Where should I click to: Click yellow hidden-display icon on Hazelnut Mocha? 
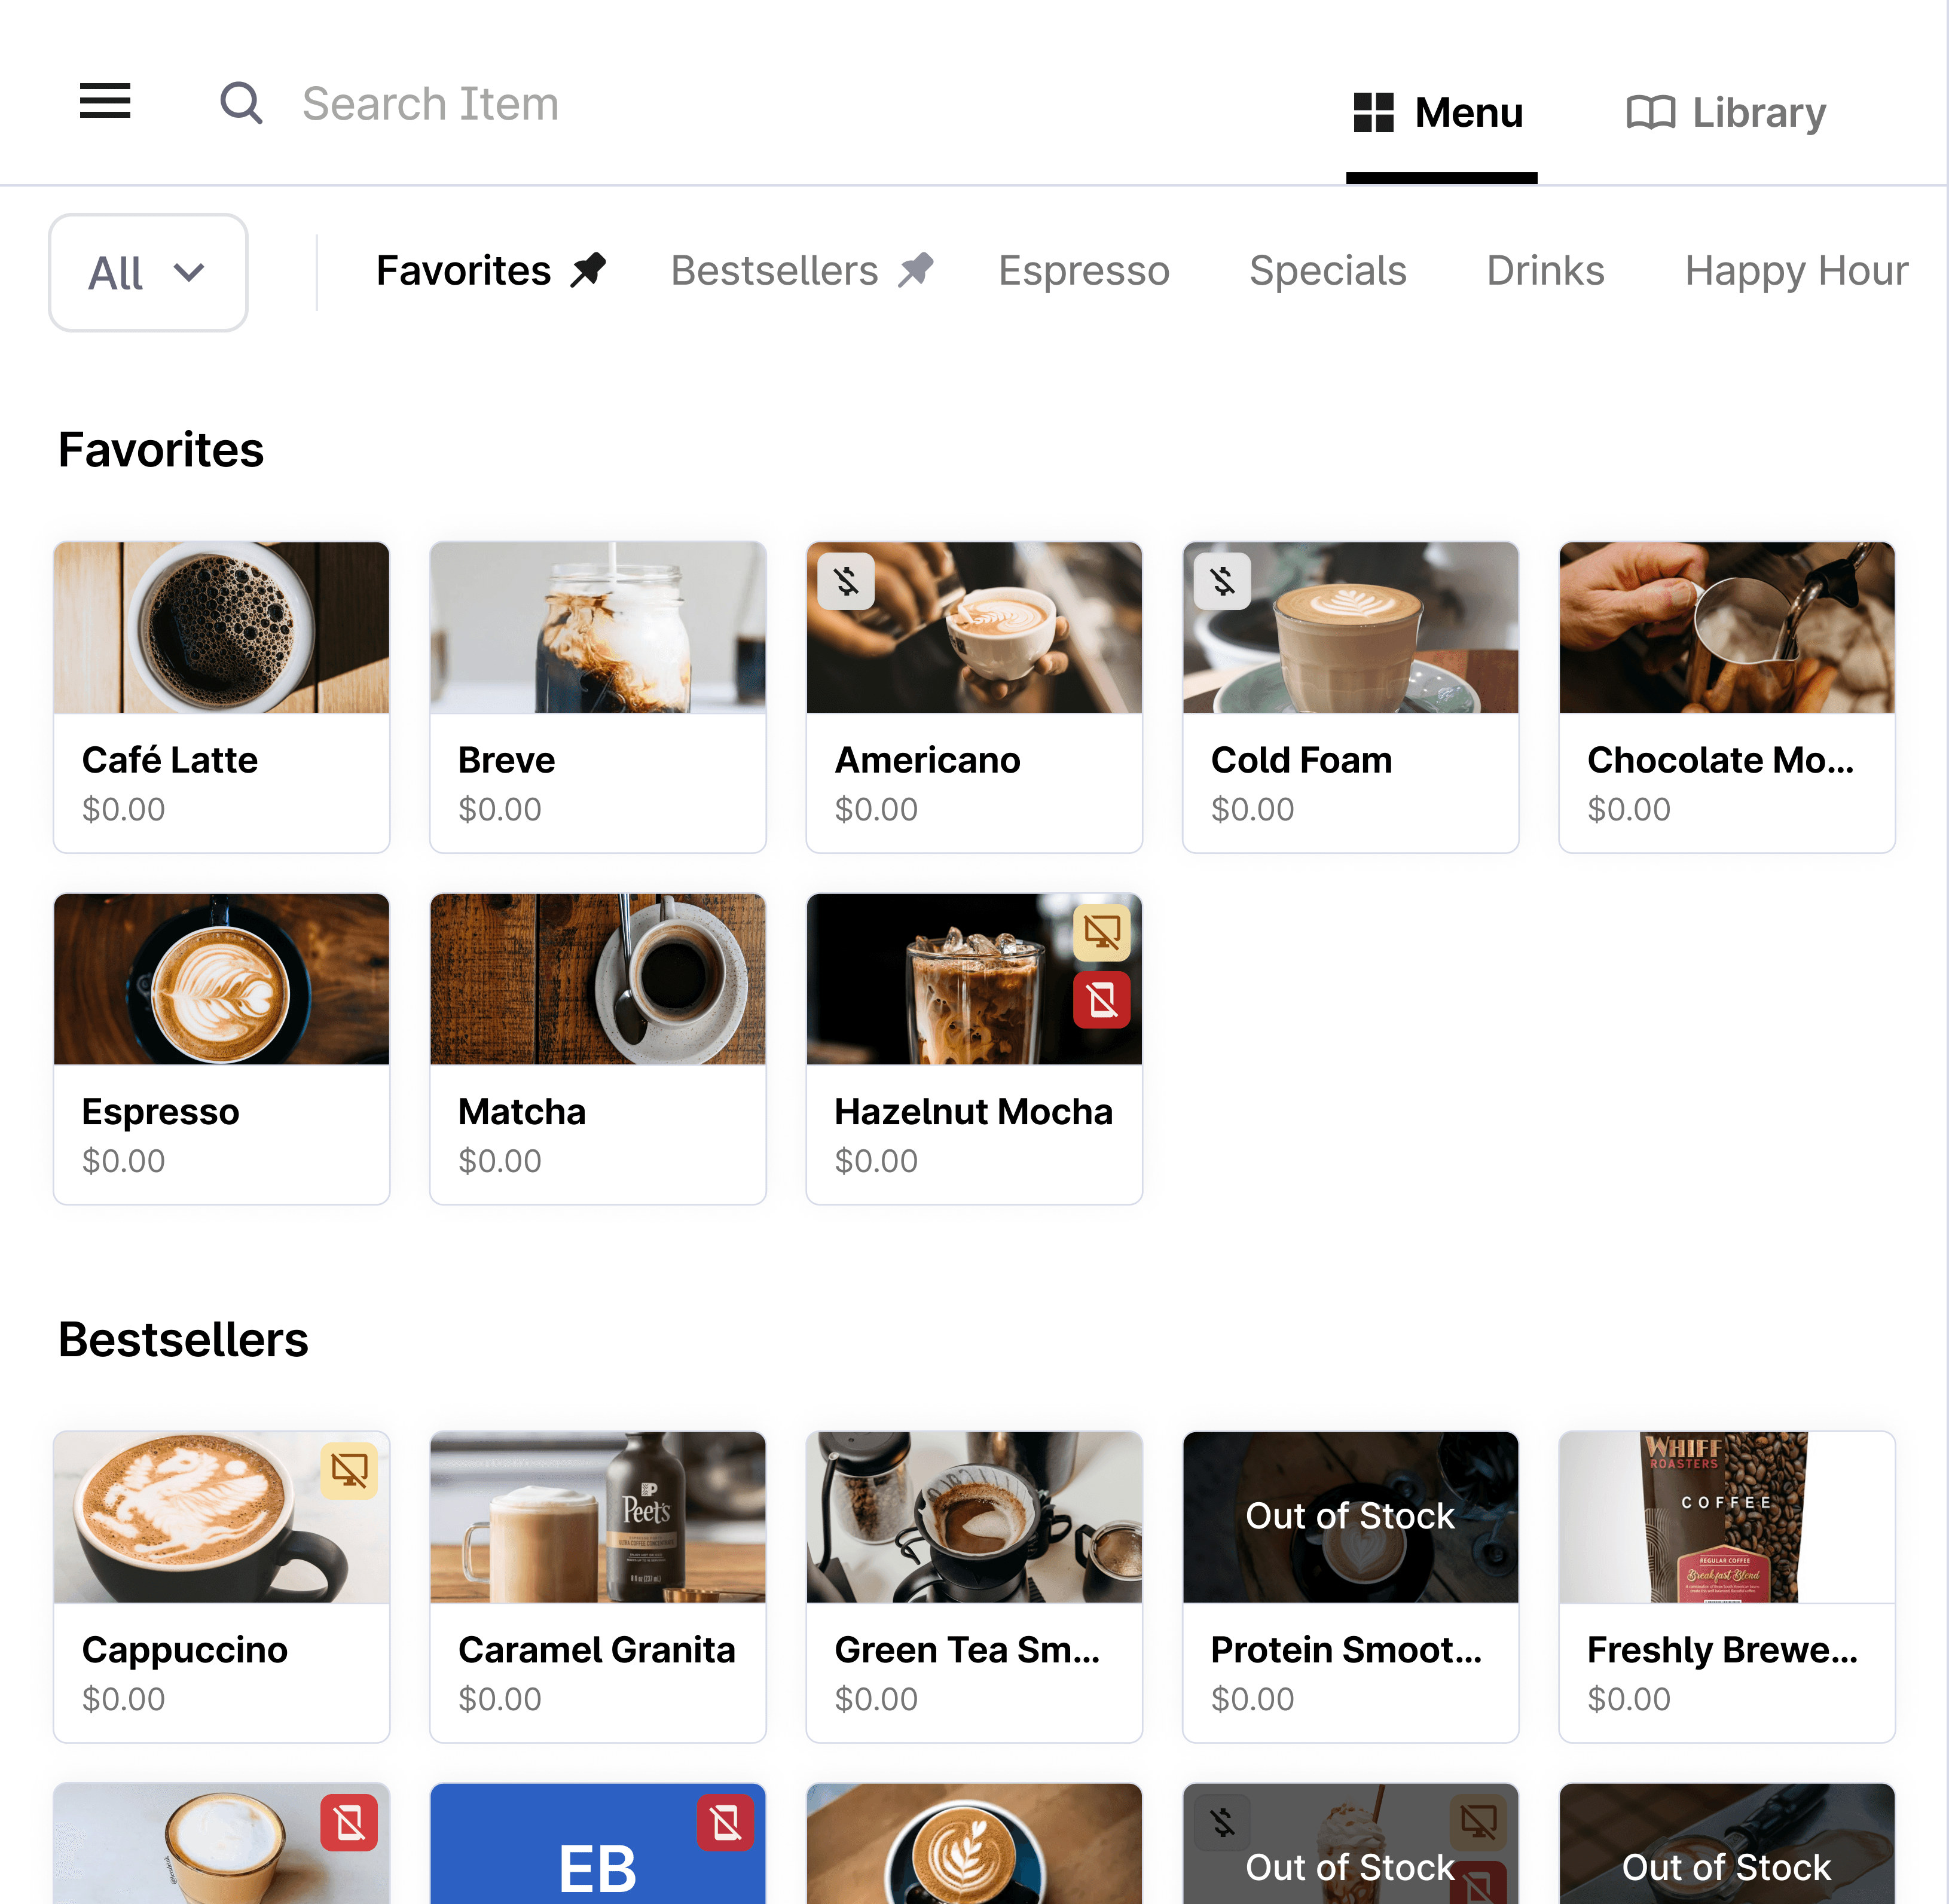[x=1102, y=932]
